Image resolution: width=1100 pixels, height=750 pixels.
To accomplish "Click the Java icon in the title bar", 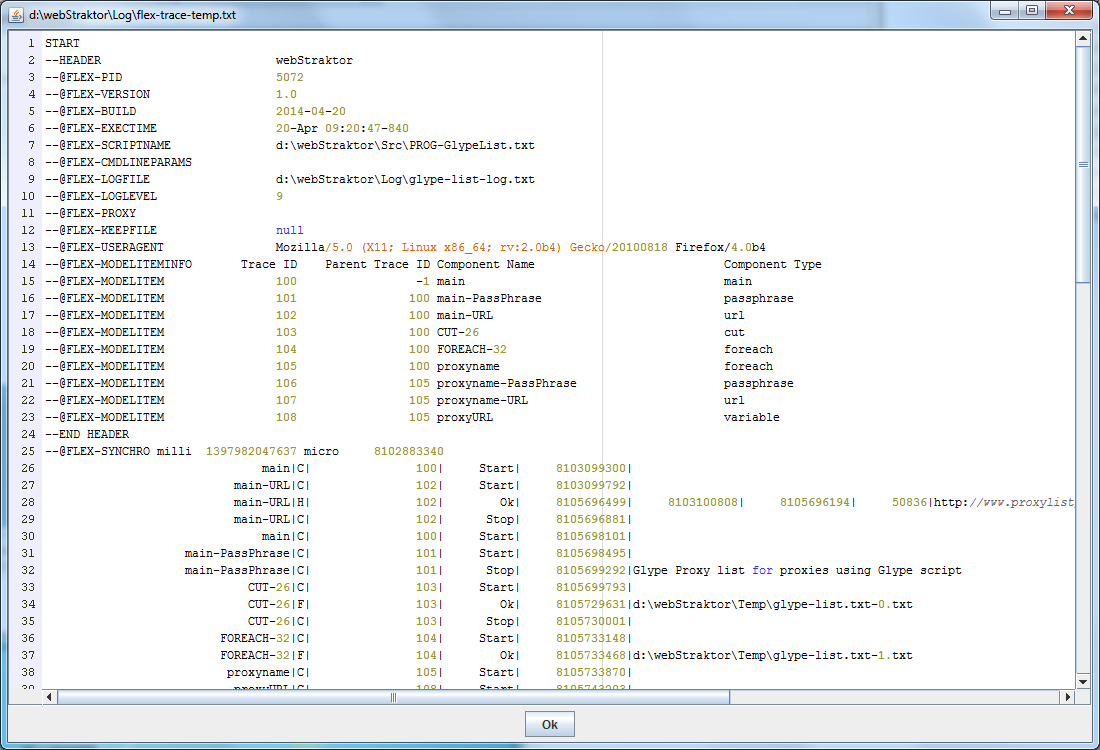I will (17, 14).
